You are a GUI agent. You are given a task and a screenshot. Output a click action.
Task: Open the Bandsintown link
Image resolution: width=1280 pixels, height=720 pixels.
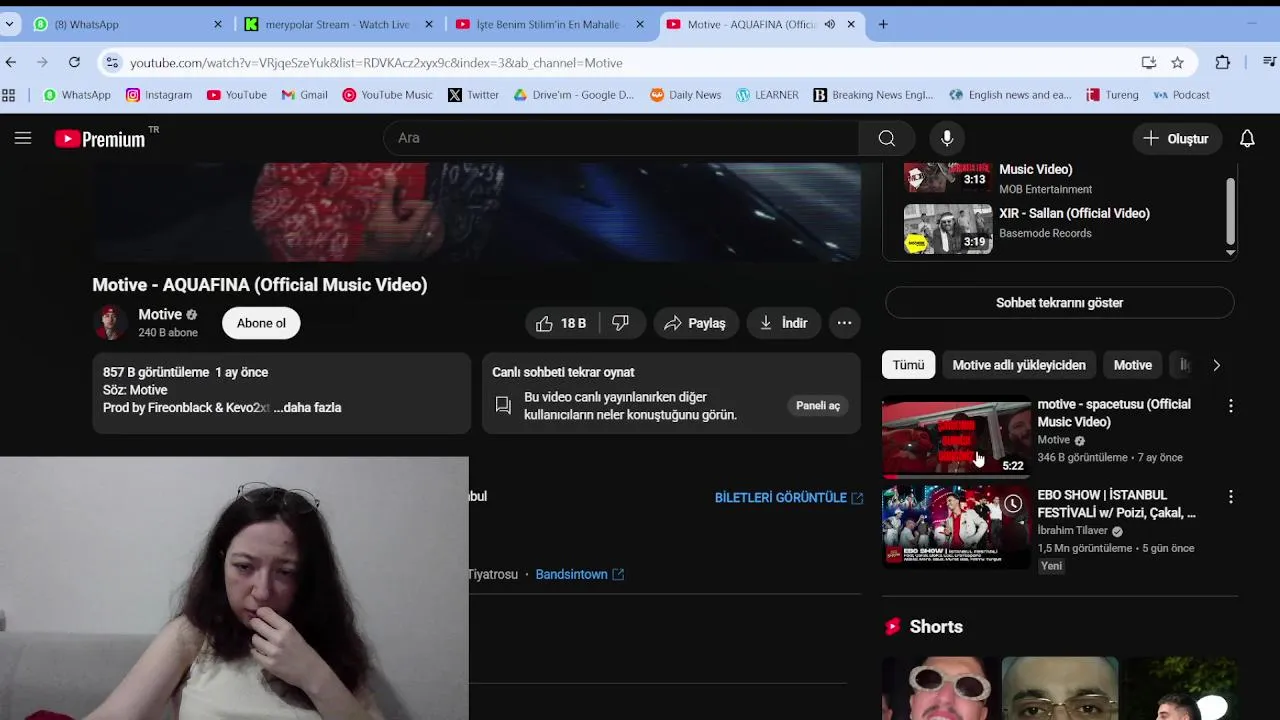579,574
